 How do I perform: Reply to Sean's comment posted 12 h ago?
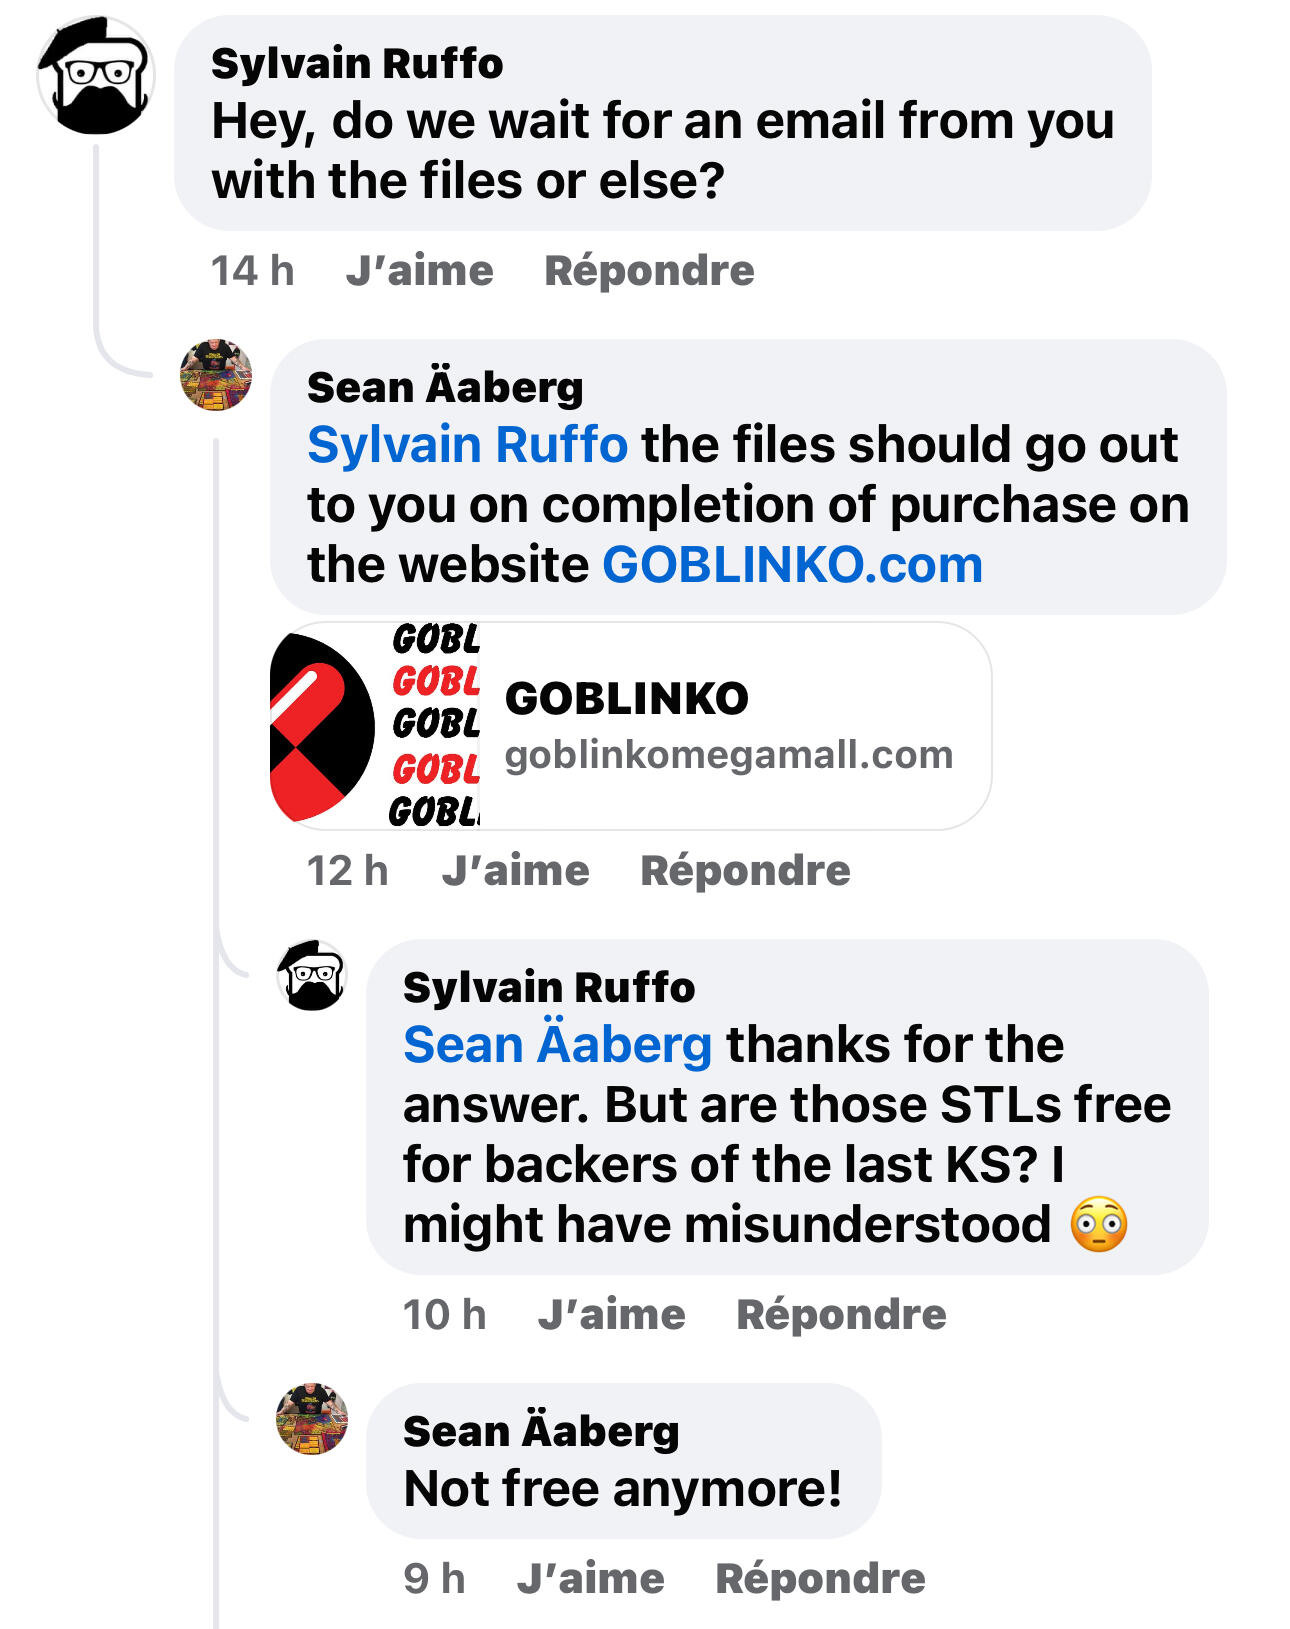745,871
